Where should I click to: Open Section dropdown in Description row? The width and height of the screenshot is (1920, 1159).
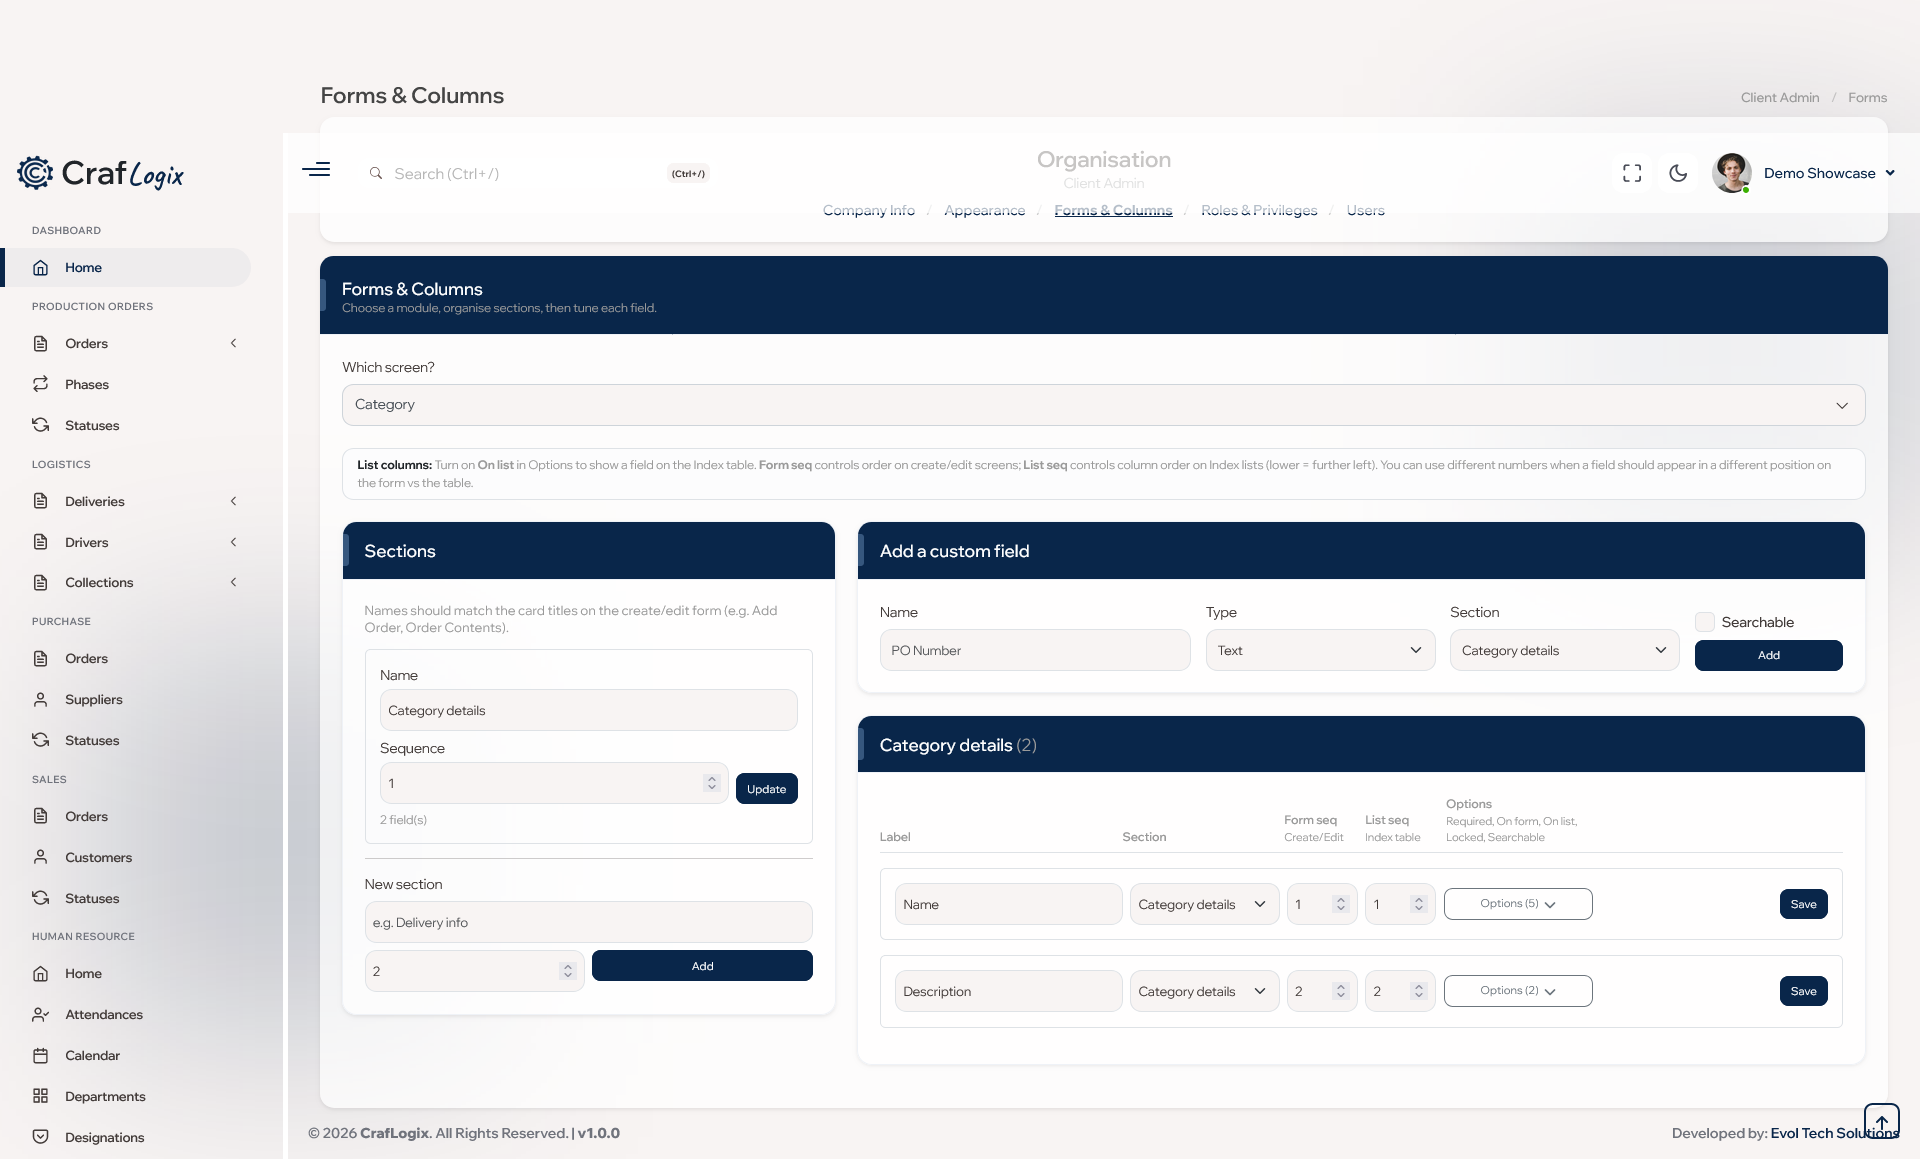pyautogui.click(x=1204, y=991)
